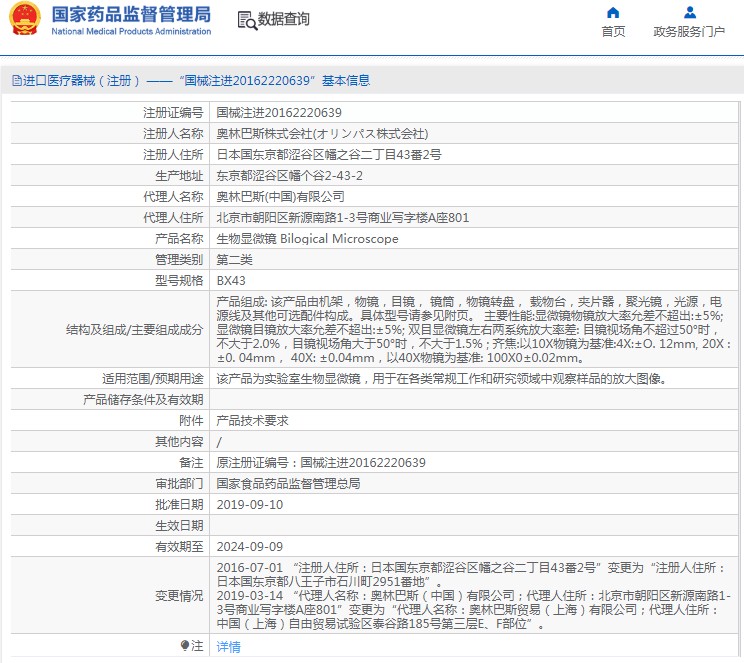Select expiry date 2024-09-09

(250, 547)
